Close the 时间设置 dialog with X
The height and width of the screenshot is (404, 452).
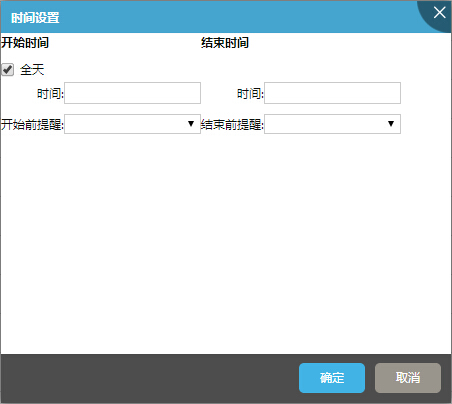439,13
